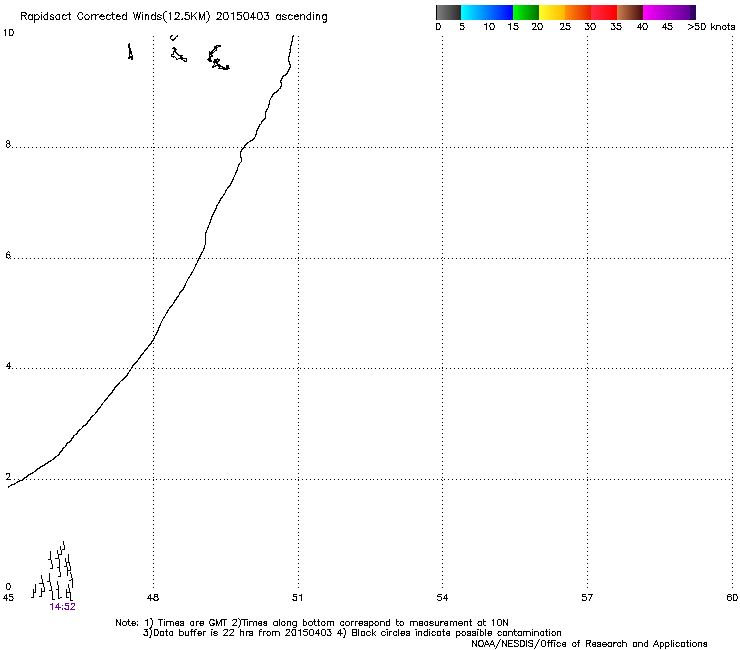
Task: Click the latitude label 2
Action: click(x=8, y=477)
